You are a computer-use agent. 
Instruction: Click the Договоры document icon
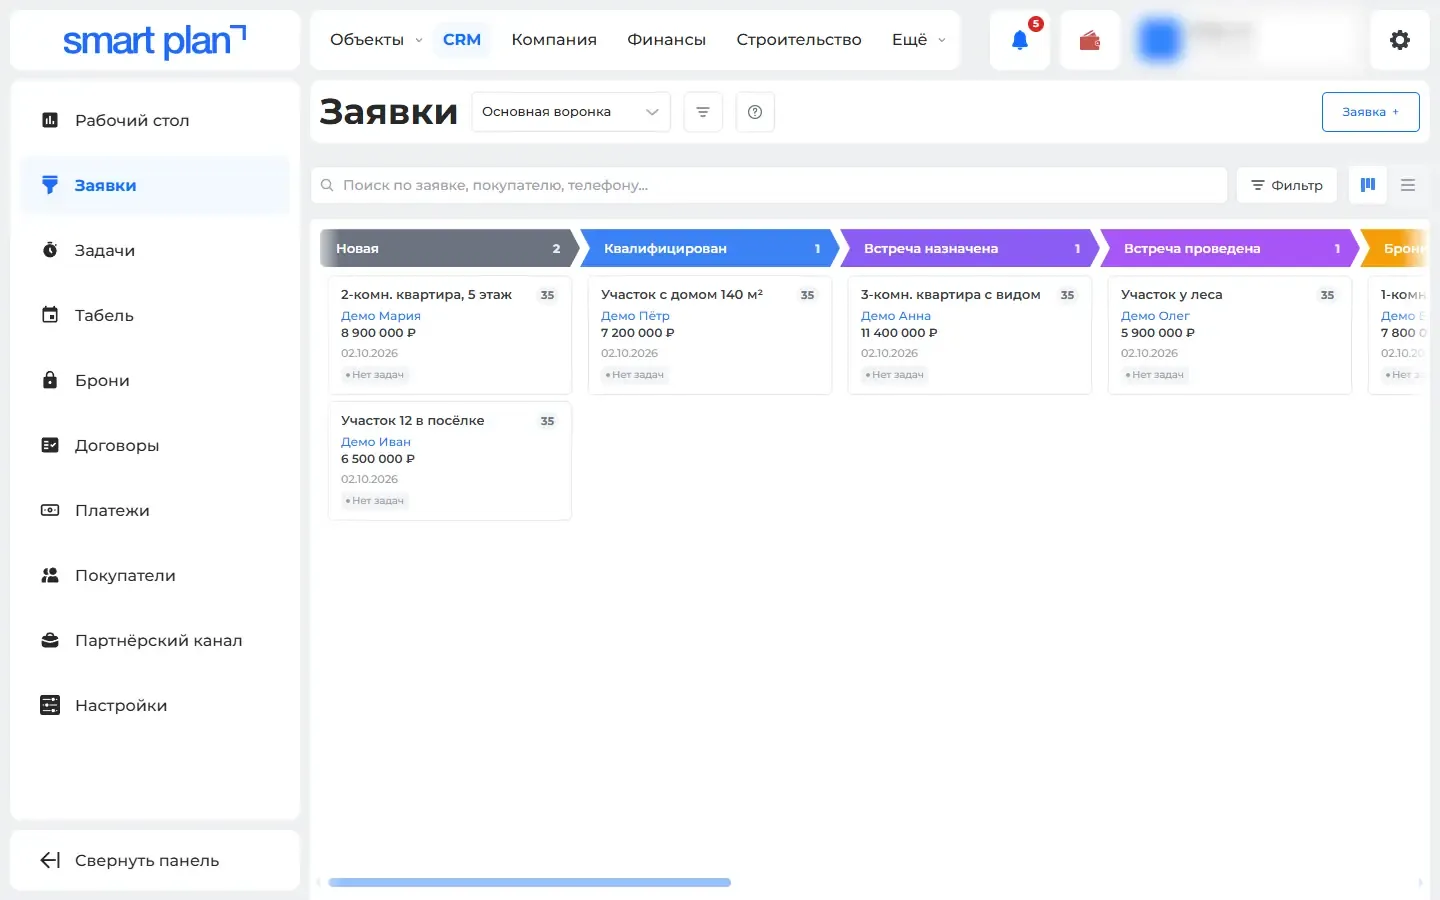tap(50, 445)
